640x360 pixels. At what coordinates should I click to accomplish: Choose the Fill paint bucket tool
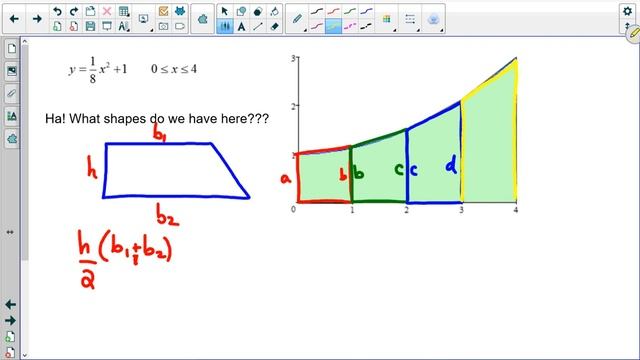pos(274,11)
